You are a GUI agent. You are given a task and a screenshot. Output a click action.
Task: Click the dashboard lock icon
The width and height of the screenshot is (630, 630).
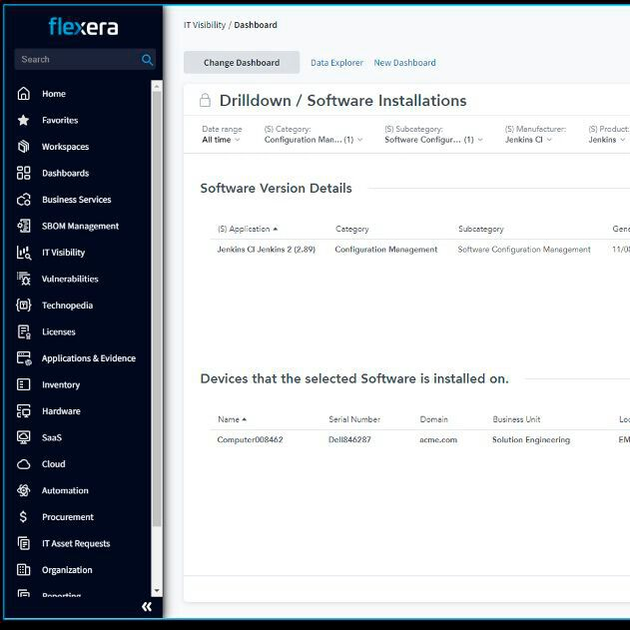pyautogui.click(x=205, y=100)
